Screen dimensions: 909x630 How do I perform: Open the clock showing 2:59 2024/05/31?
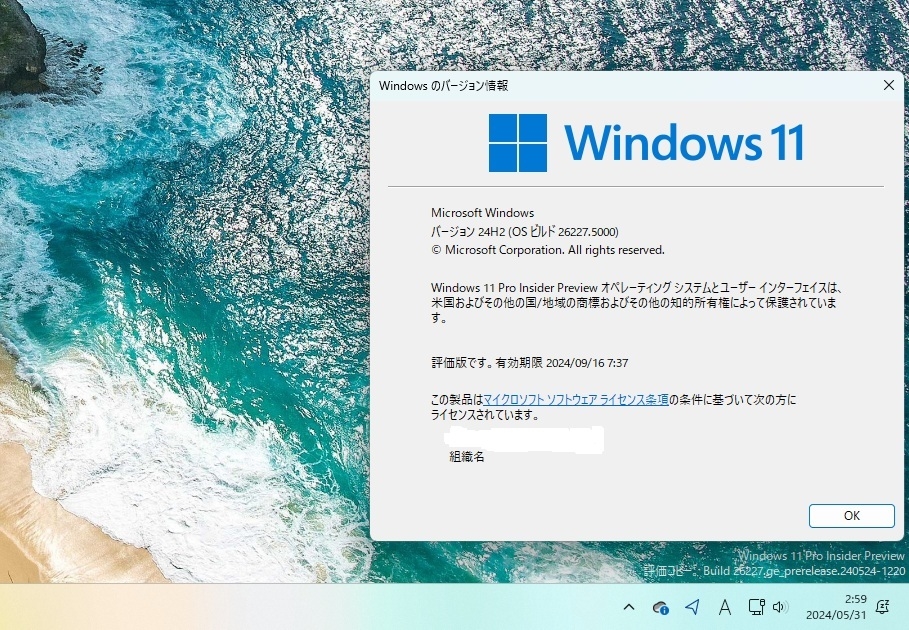point(836,607)
